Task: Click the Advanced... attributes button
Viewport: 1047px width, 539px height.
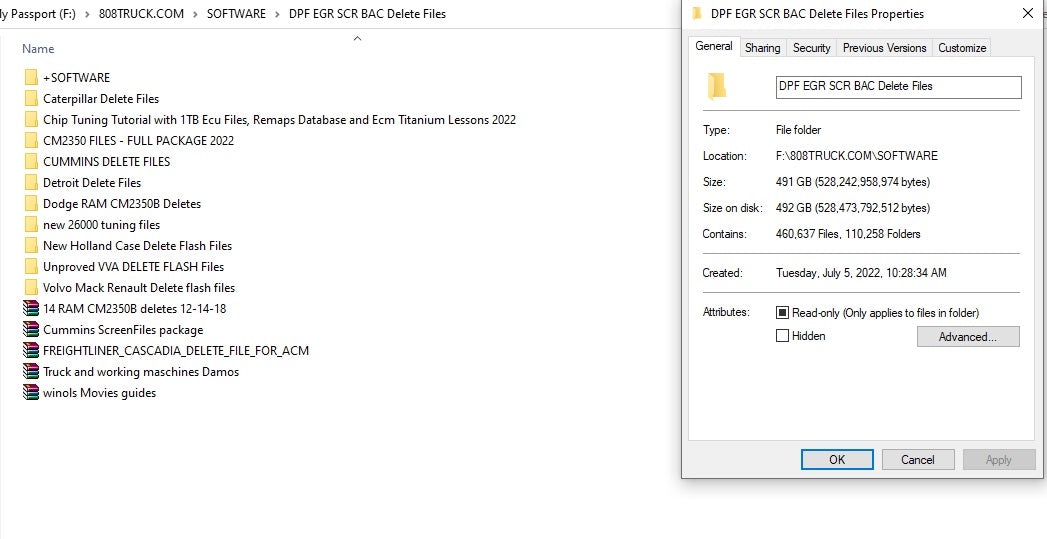Action: click(967, 337)
